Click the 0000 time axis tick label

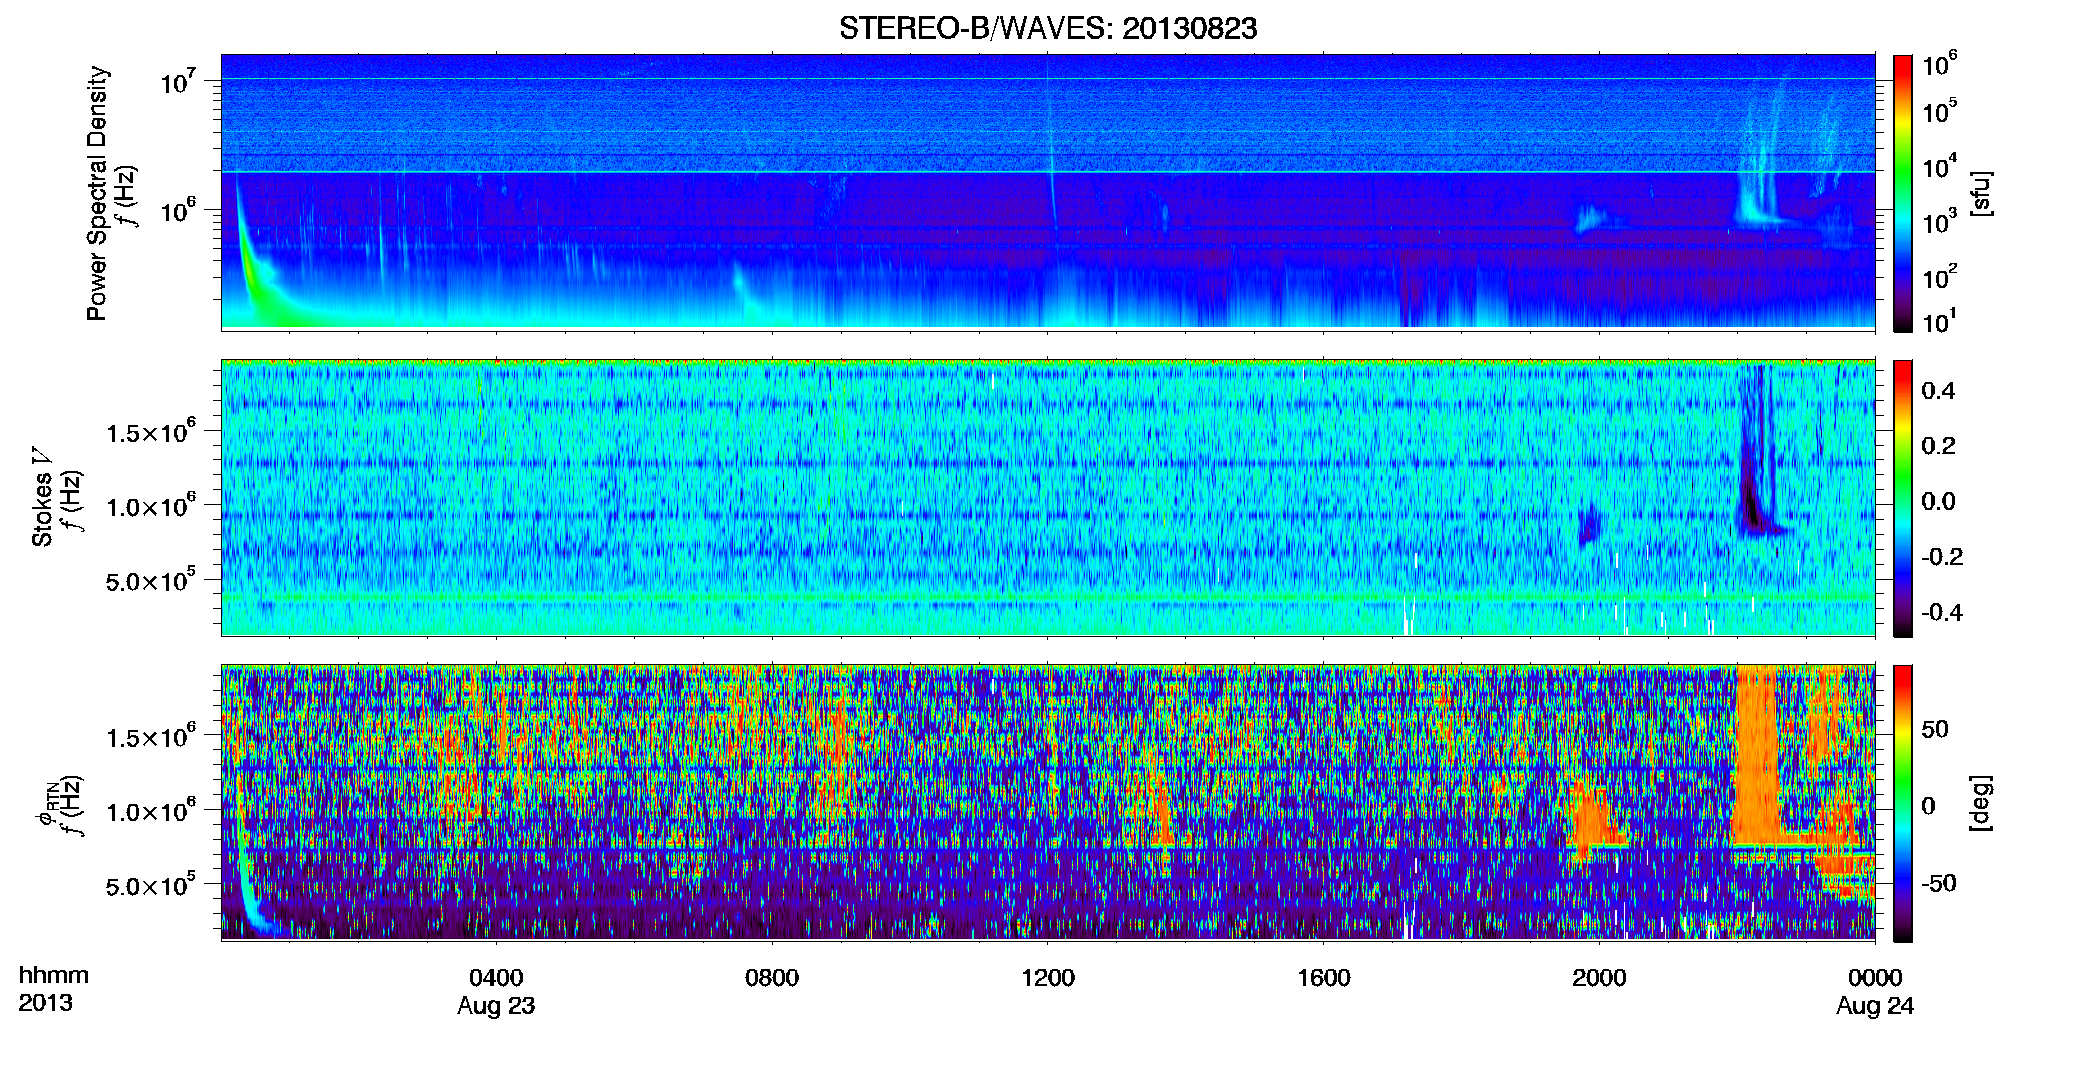coord(1875,977)
